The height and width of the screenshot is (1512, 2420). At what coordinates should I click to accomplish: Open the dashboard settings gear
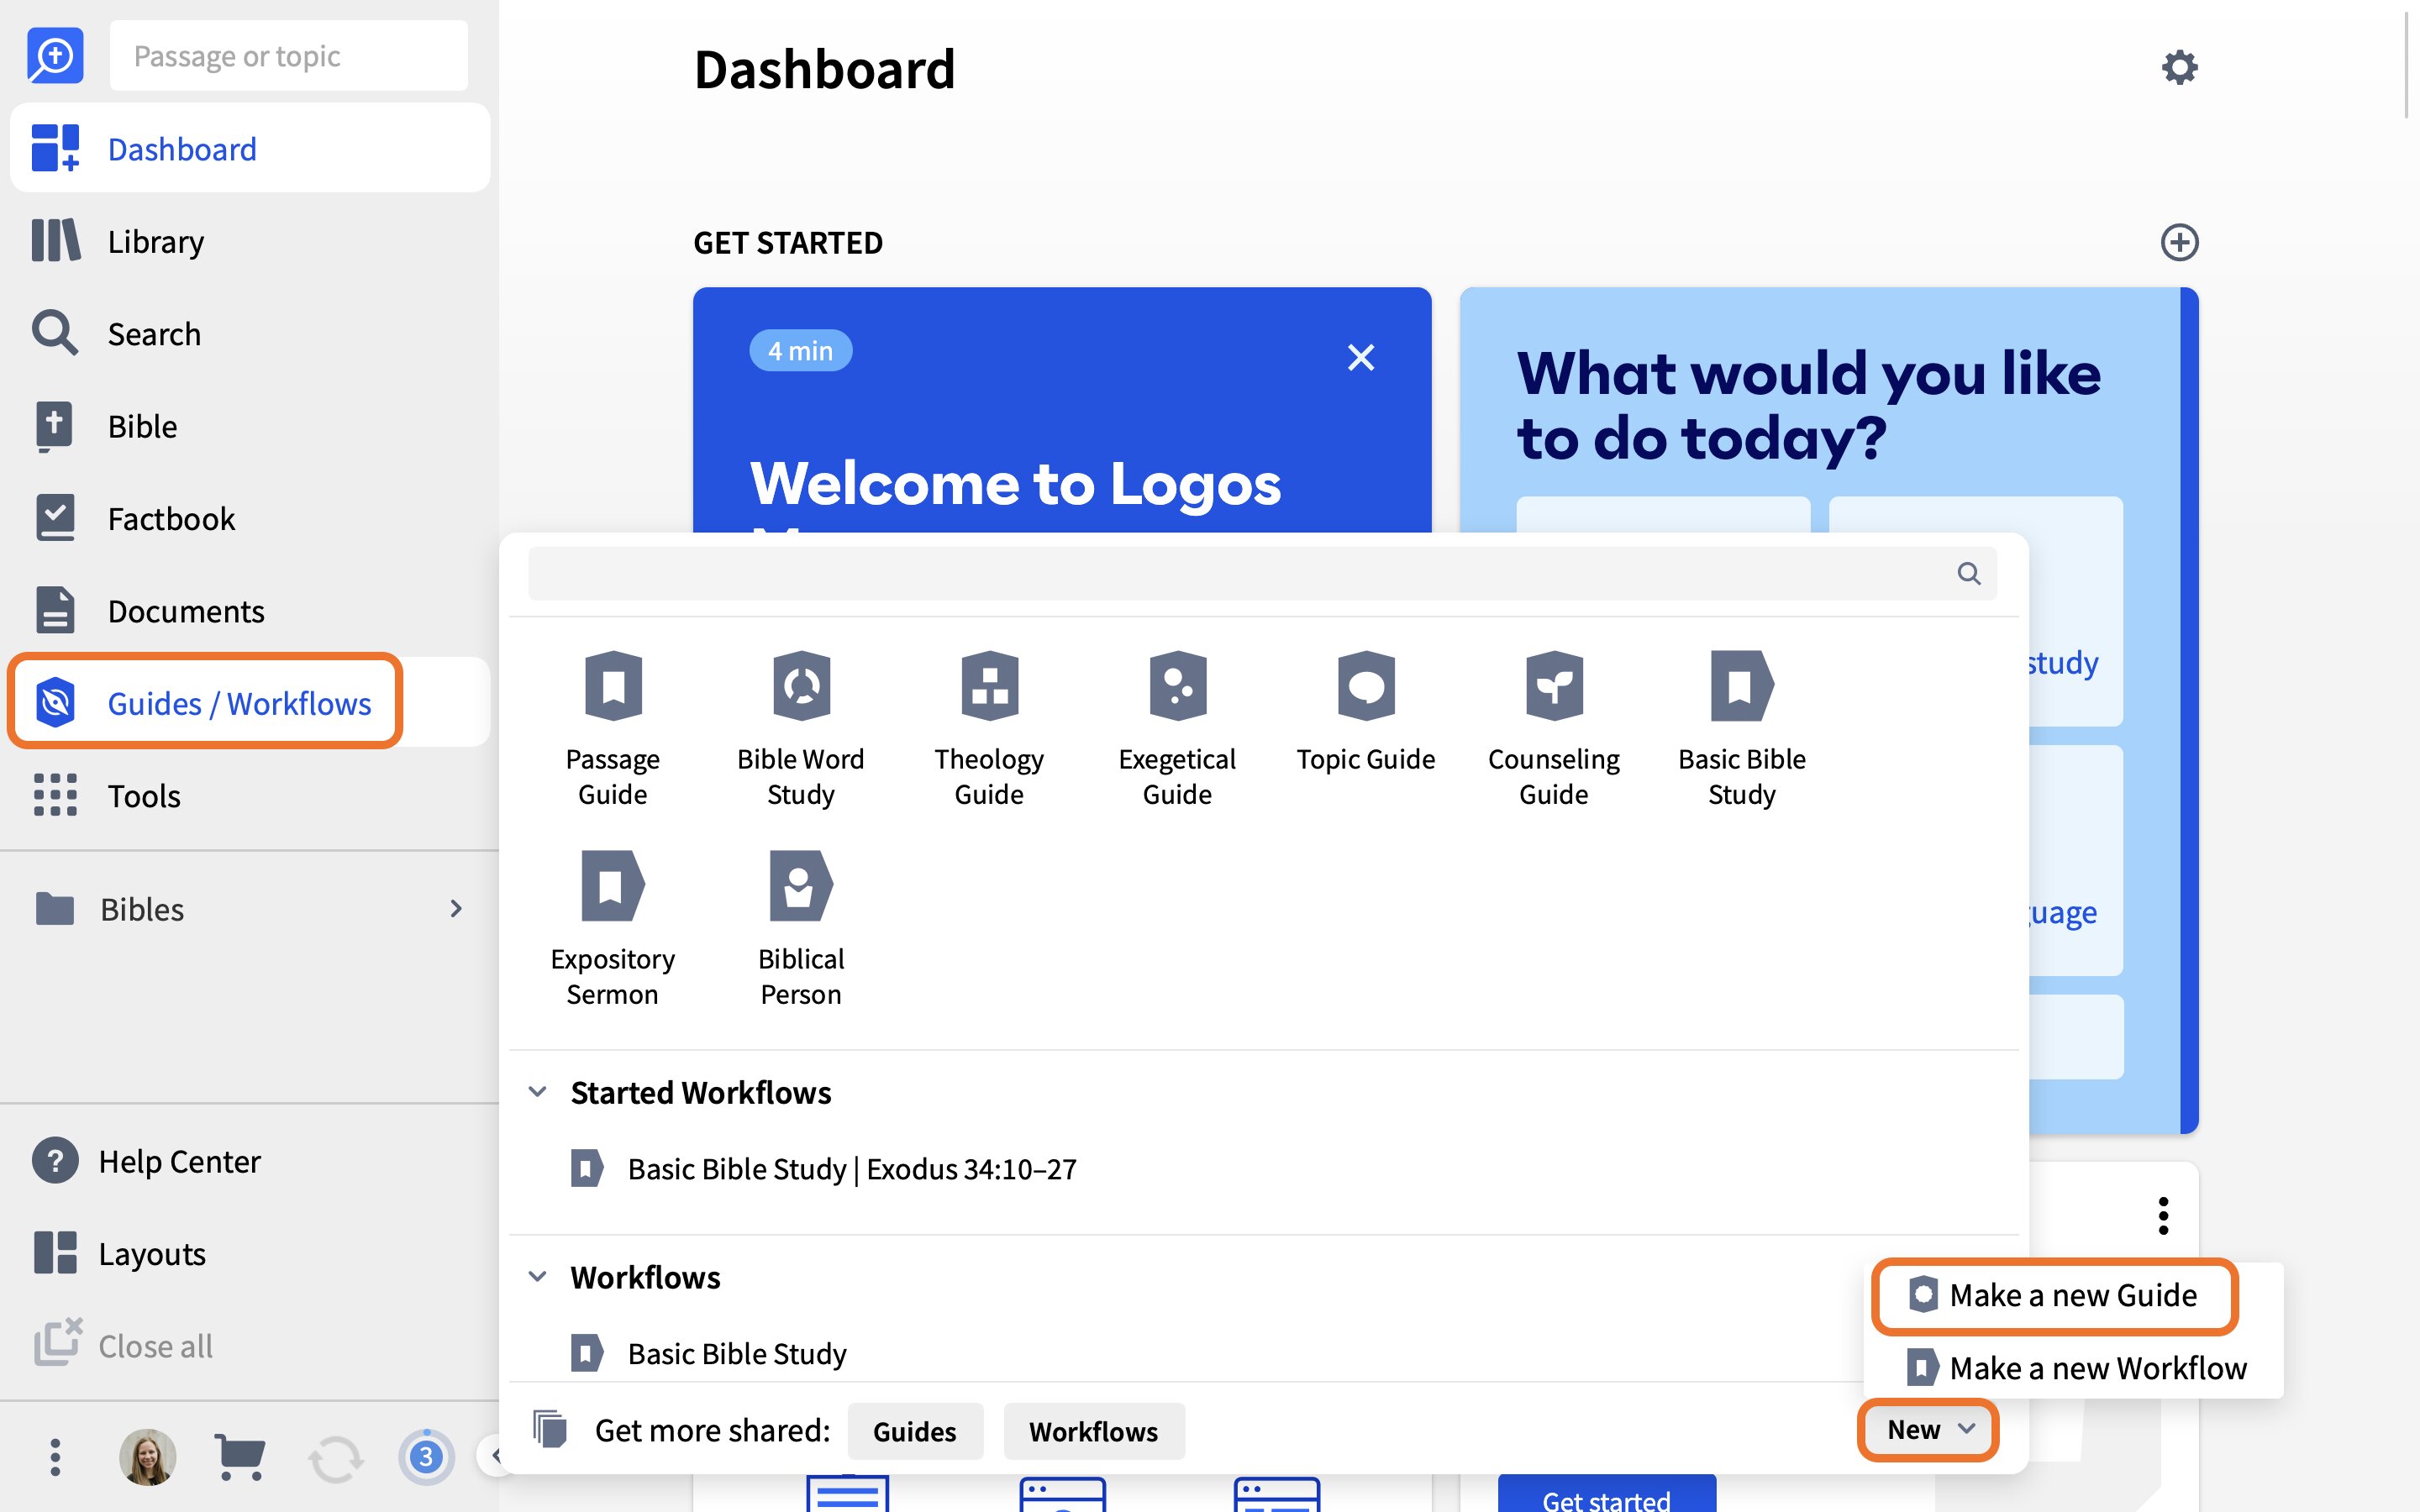tap(2179, 68)
